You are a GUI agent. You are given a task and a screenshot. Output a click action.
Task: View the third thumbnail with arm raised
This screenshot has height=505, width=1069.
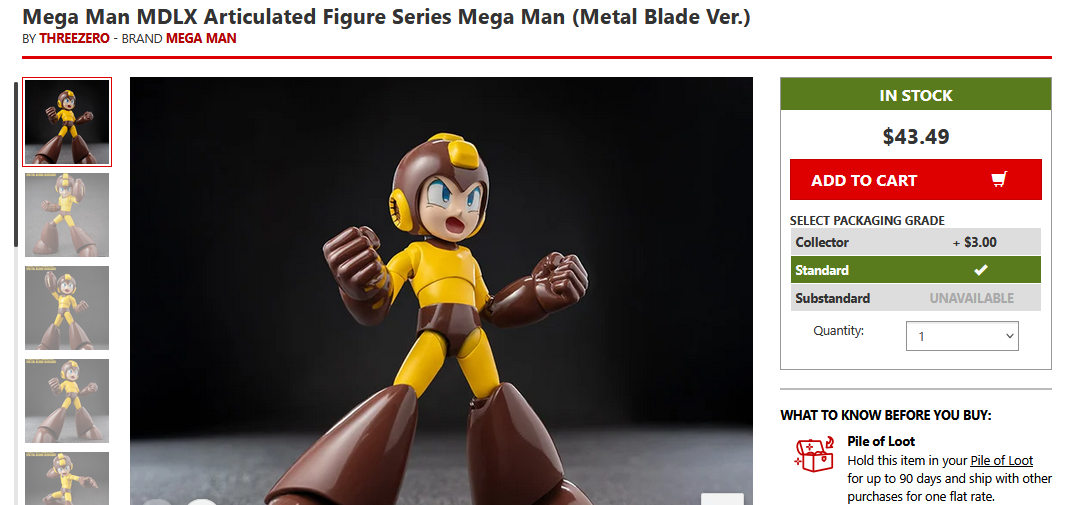click(x=67, y=308)
